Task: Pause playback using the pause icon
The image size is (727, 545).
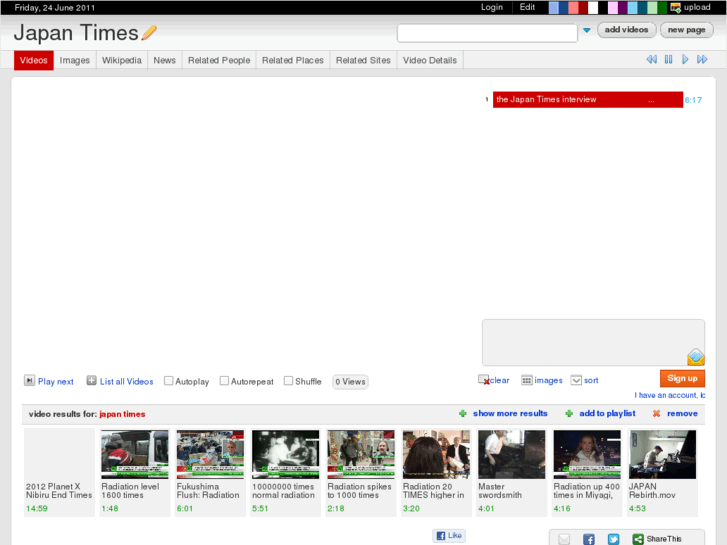Action: coord(669,59)
